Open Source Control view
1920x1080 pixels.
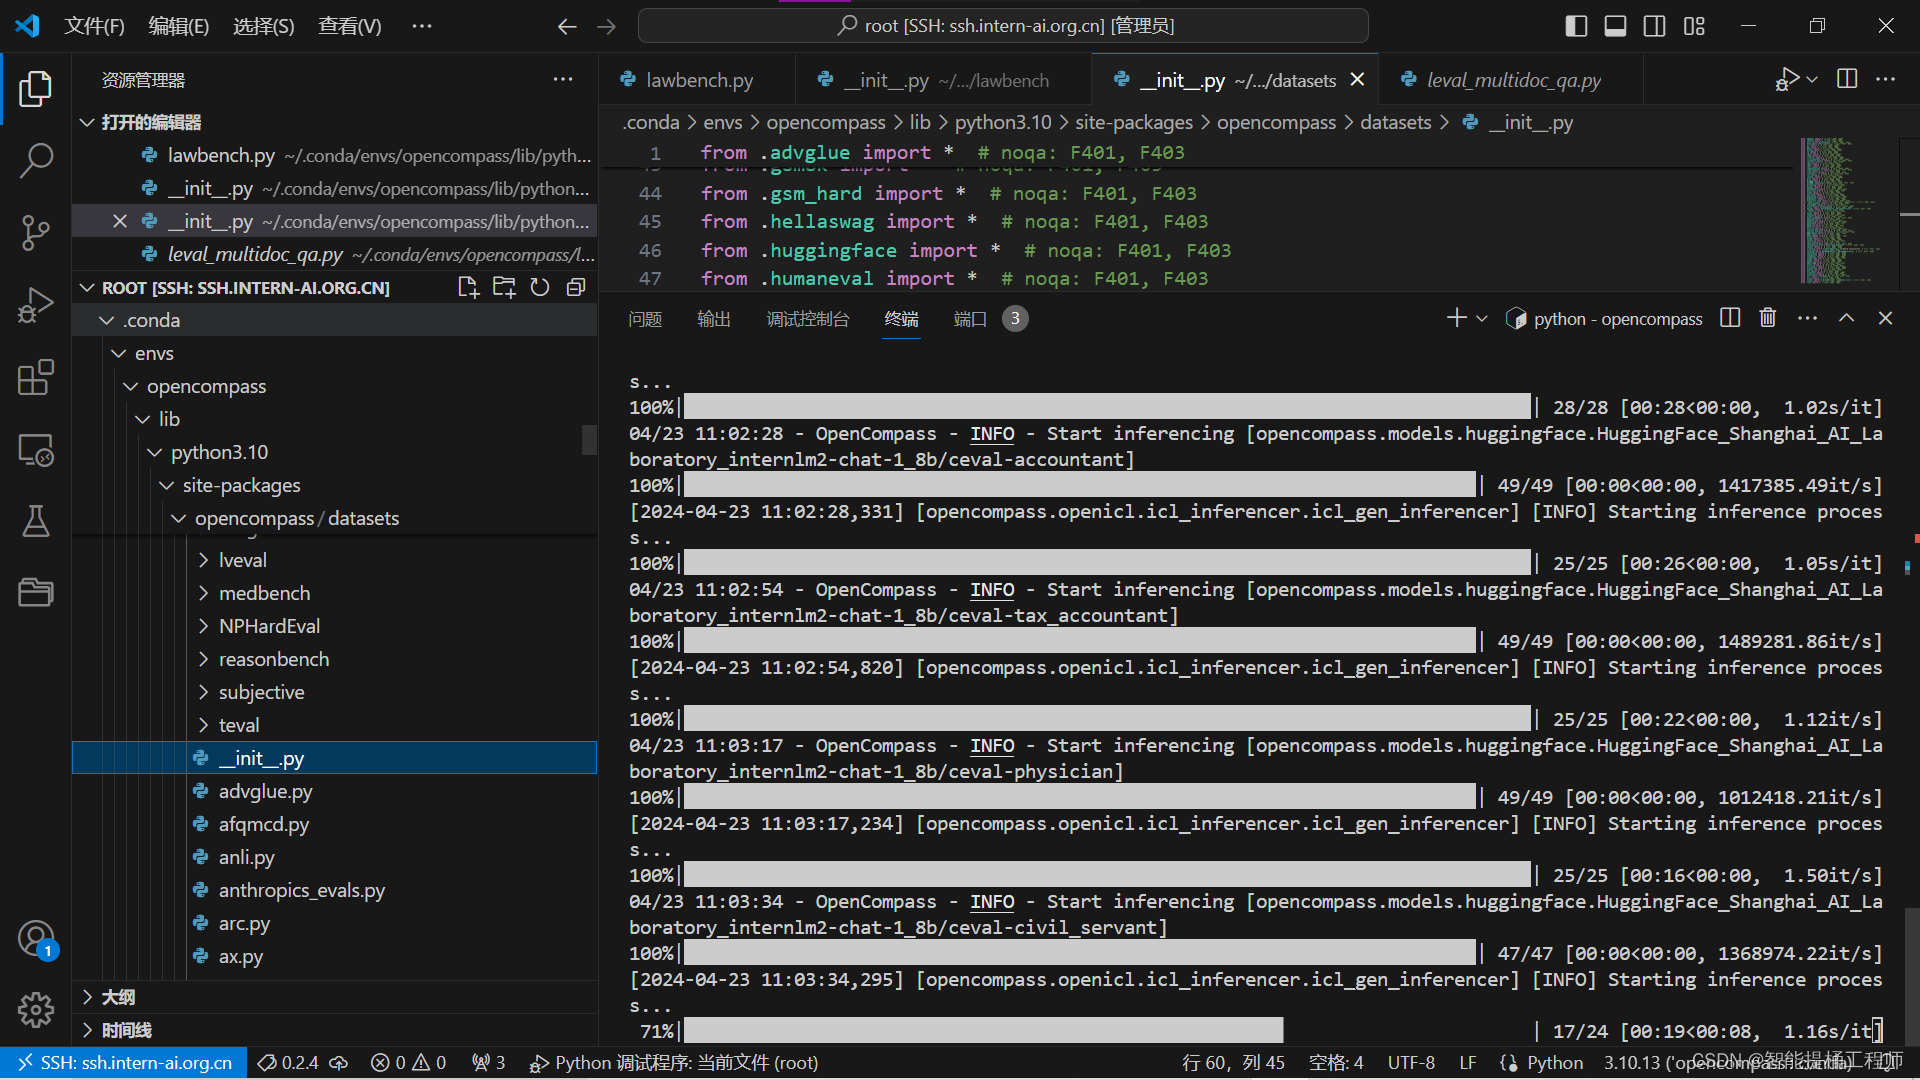pos(36,232)
